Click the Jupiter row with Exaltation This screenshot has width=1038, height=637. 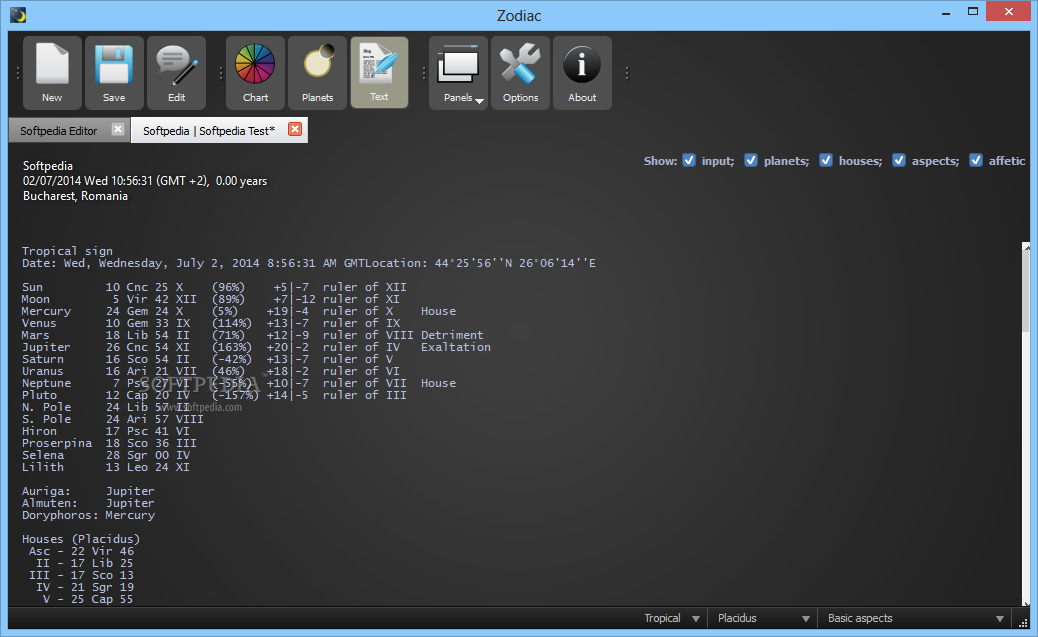256,347
